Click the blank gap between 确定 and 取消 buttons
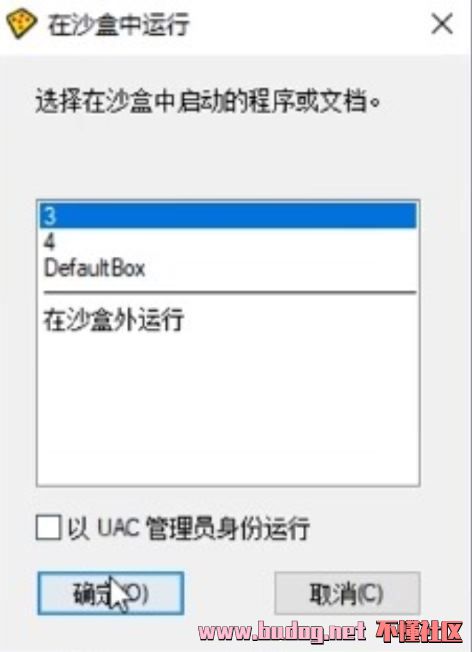This screenshot has width=472, height=652. tap(229, 593)
